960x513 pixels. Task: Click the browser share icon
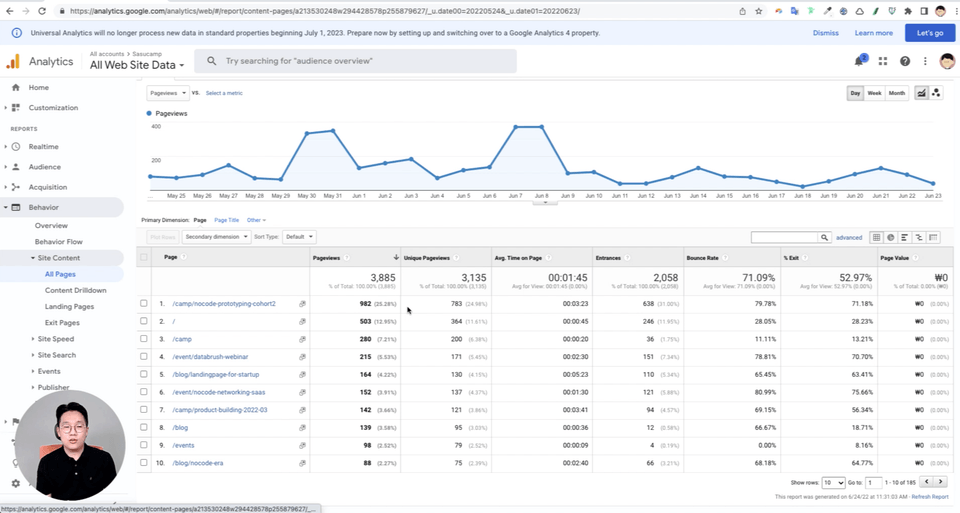pyautogui.click(x=742, y=11)
